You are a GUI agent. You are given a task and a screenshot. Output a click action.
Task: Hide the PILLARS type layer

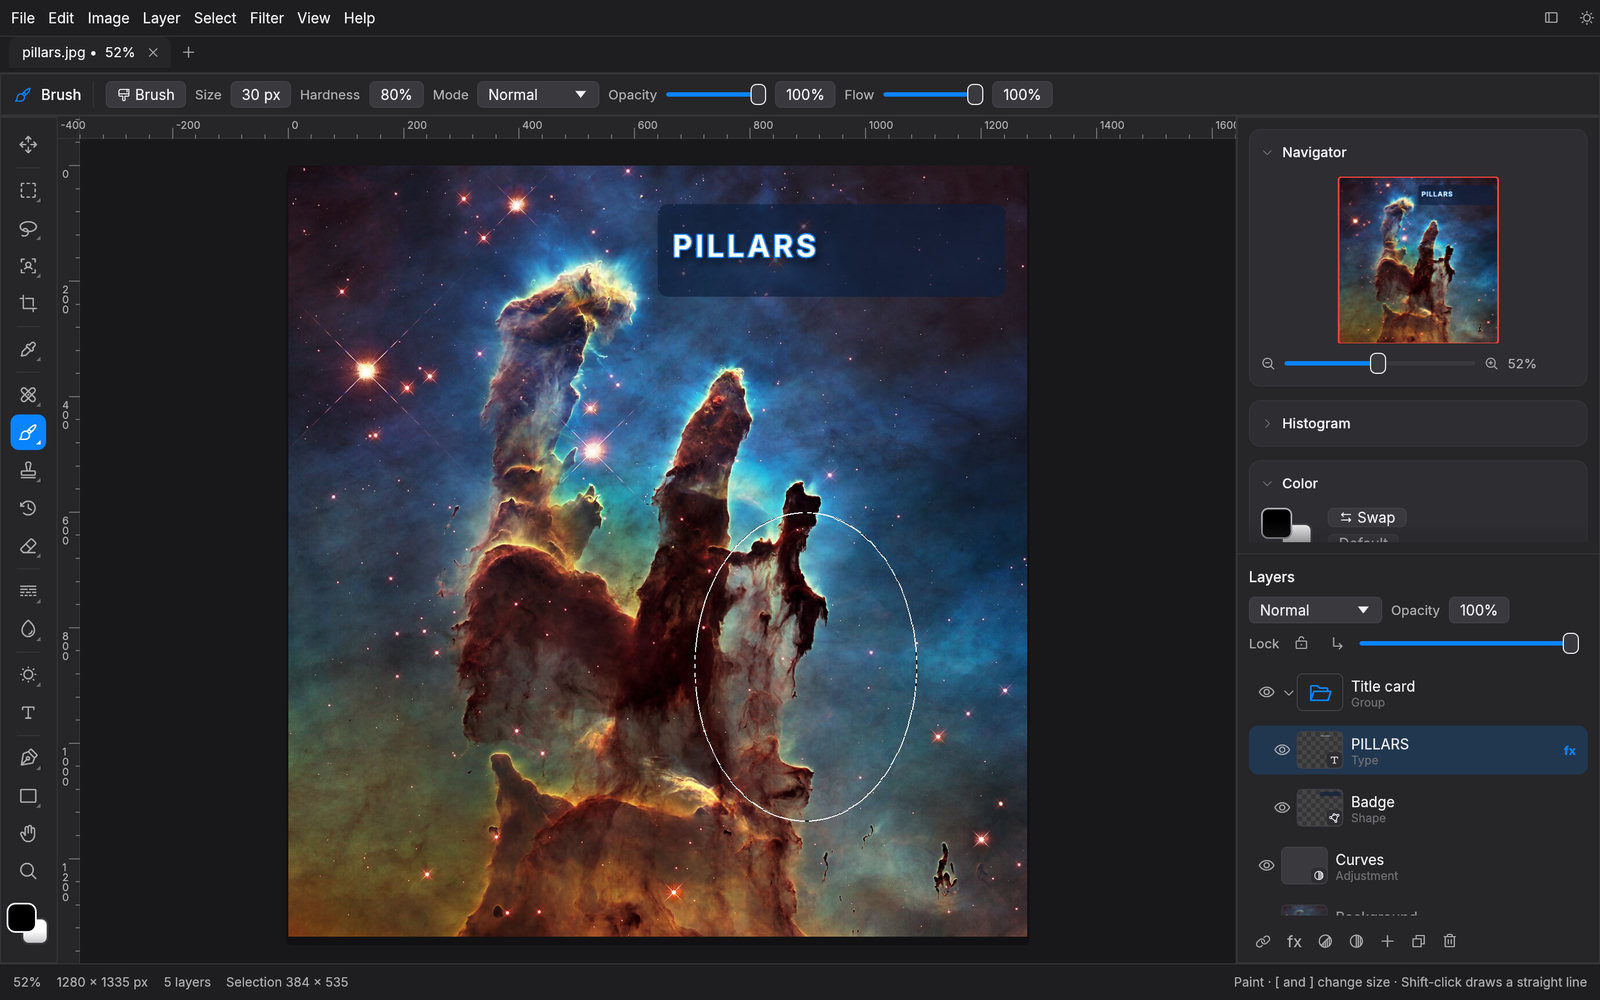pyautogui.click(x=1282, y=750)
